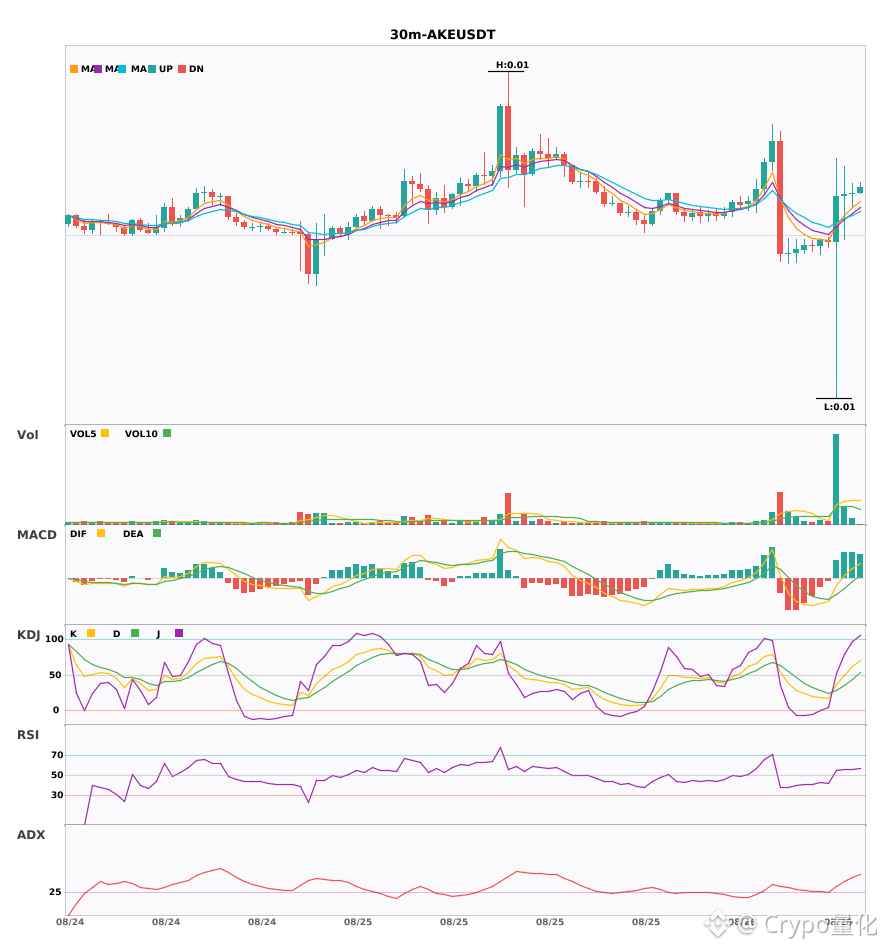The height and width of the screenshot is (950, 885).
Task: Click the KDJ panel label
Action: [28, 635]
